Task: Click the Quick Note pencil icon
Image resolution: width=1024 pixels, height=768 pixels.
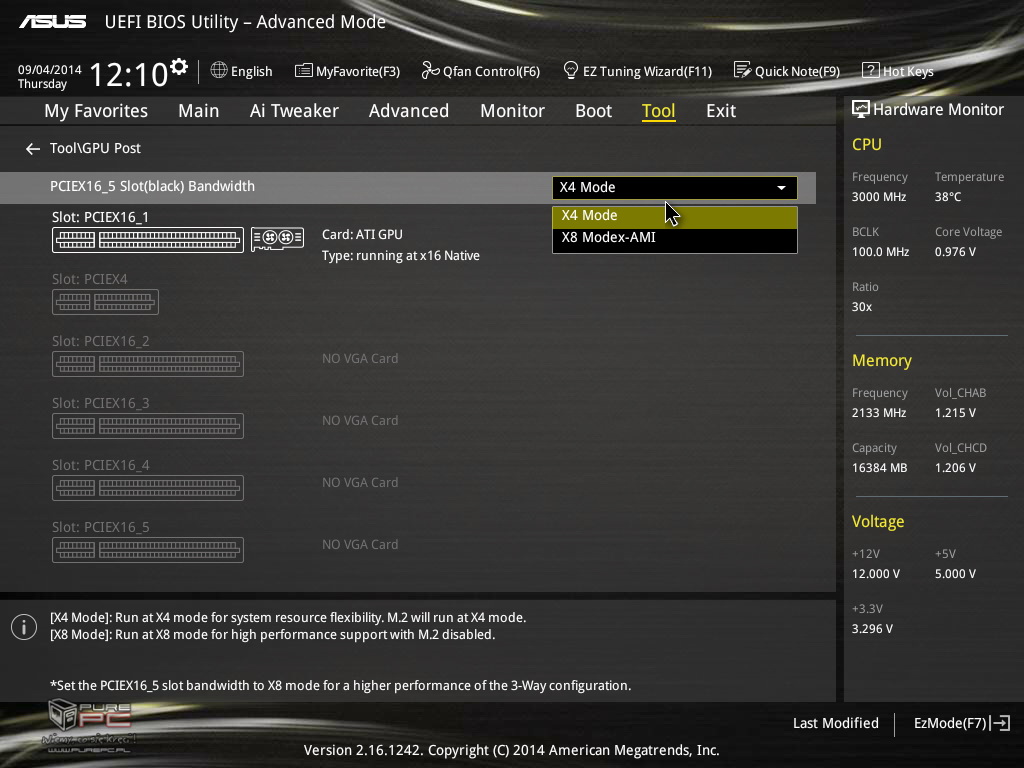Action: (x=742, y=70)
